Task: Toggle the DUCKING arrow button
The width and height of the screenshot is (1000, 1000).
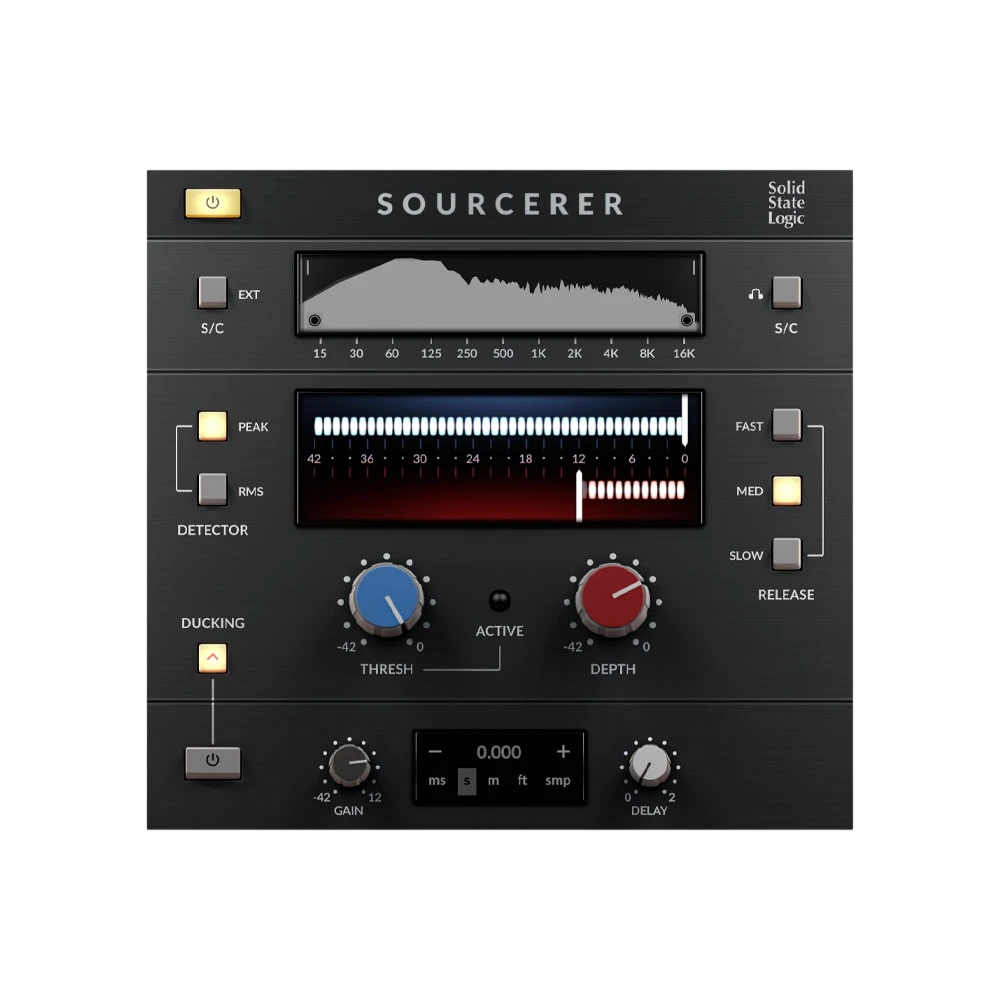Action: coord(212,658)
